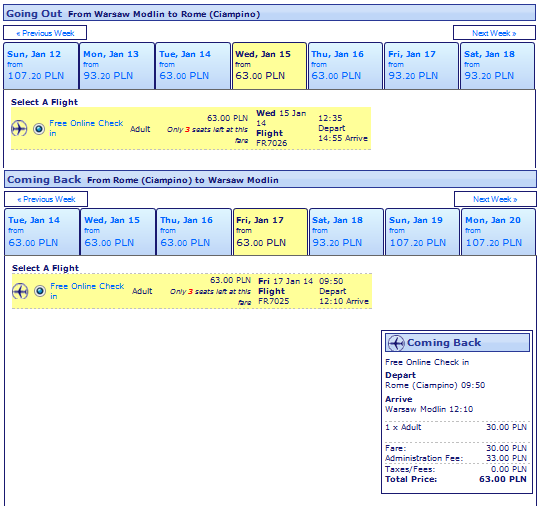This screenshot has width=538, height=506.
Task: Click the airplane icon in the Coming Back flight row
Action: coord(20,291)
